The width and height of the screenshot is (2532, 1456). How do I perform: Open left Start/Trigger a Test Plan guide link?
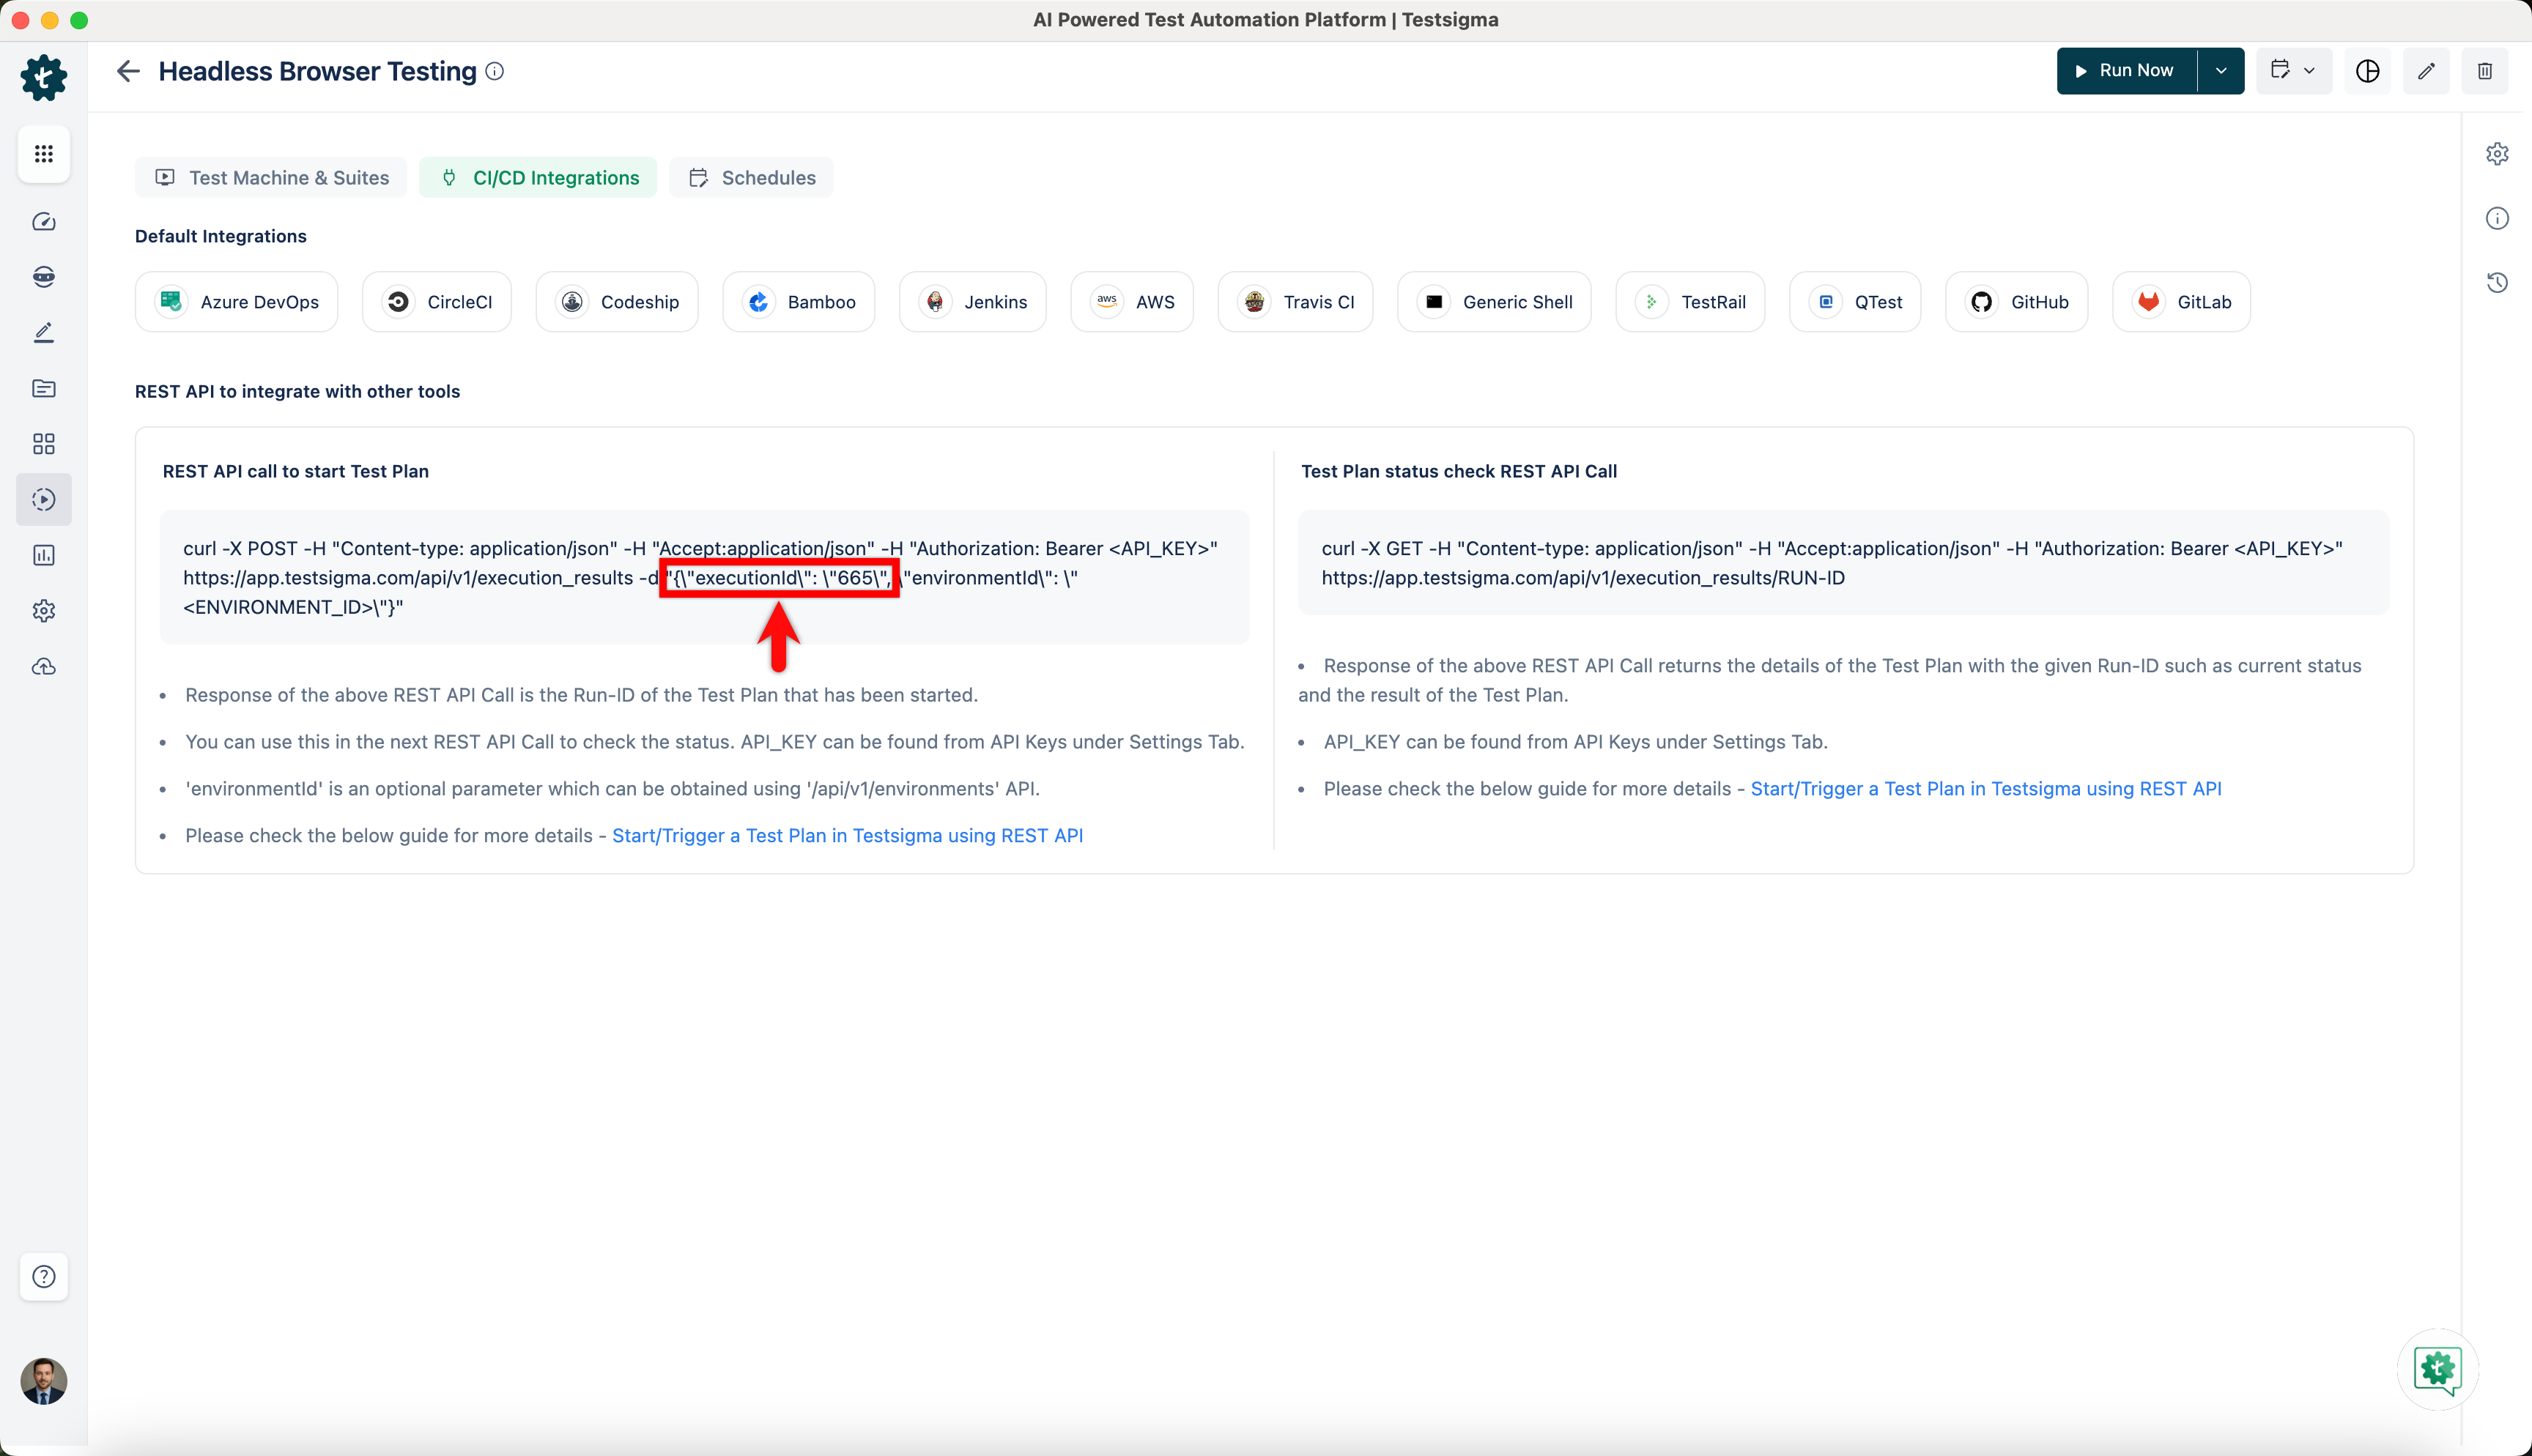(x=847, y=836)
